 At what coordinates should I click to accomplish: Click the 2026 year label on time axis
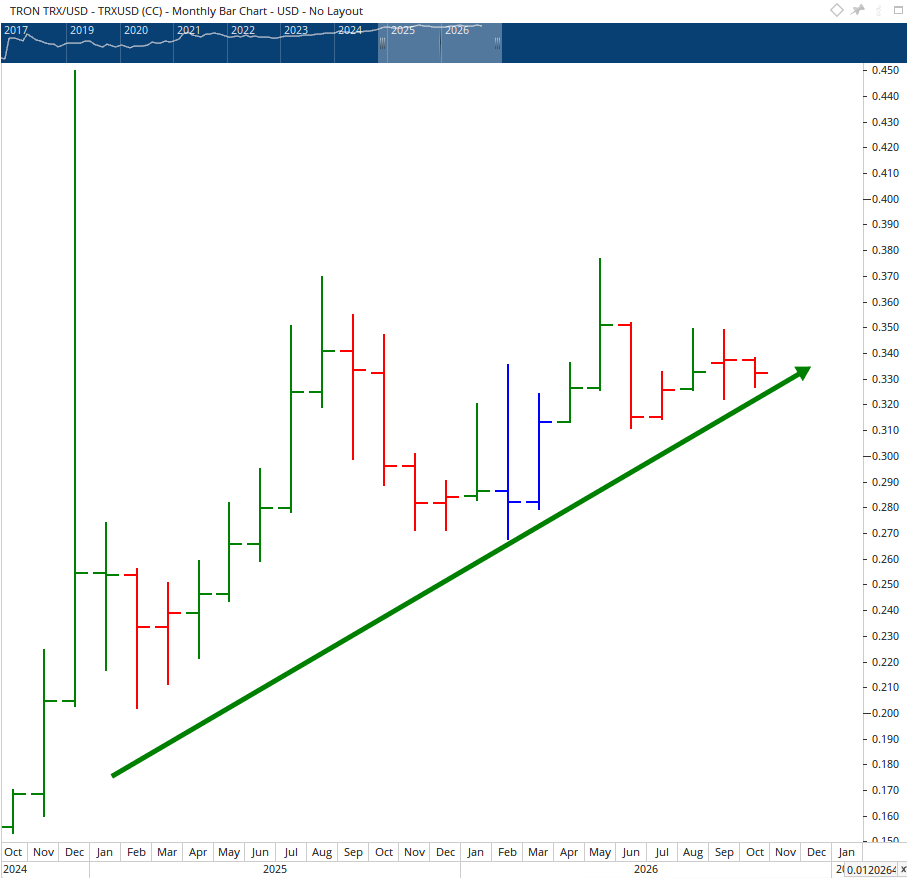pos(646,869)
